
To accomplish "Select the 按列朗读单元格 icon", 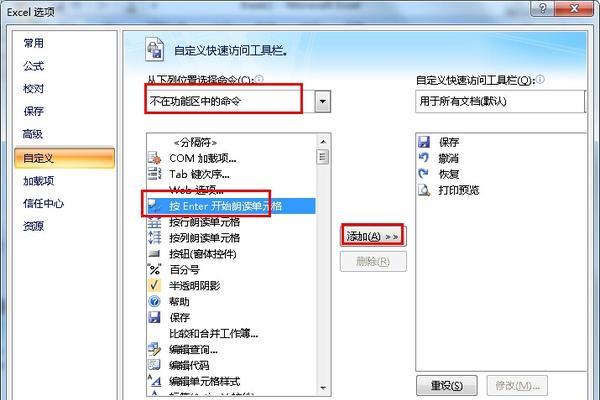I will [154, 237].
